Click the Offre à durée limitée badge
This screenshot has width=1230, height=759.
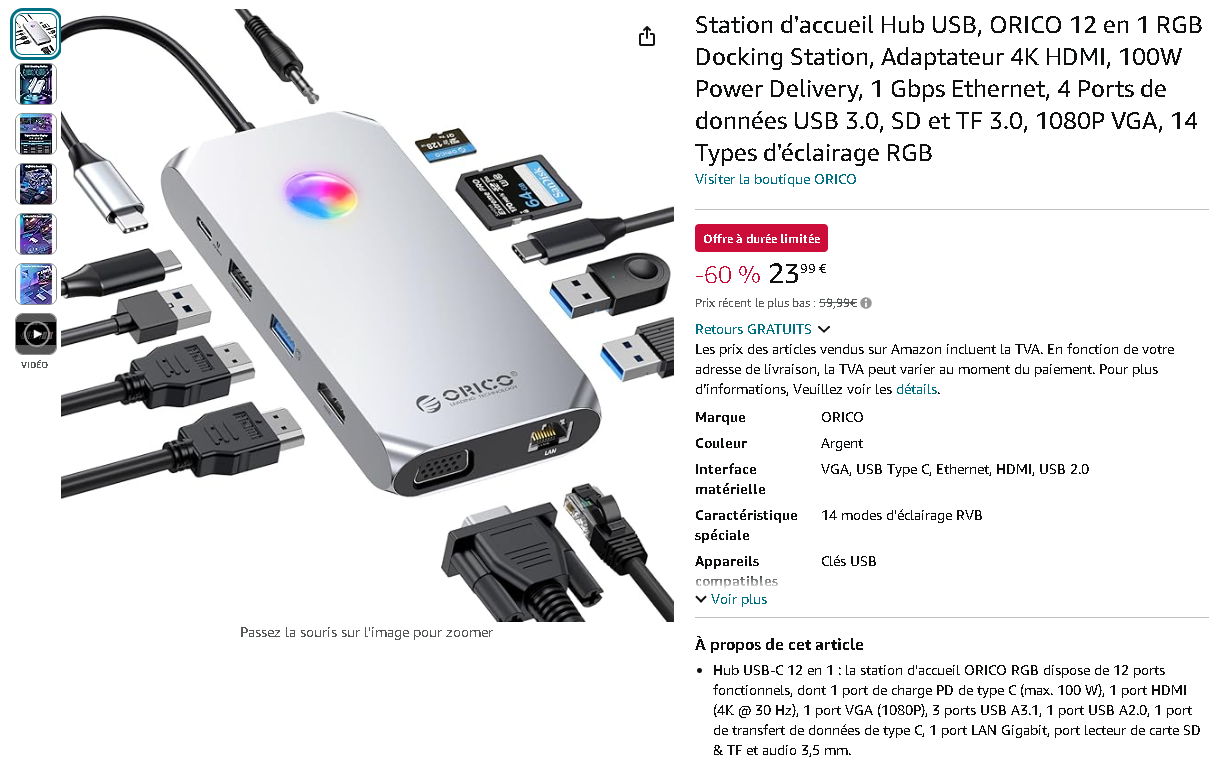761,239
